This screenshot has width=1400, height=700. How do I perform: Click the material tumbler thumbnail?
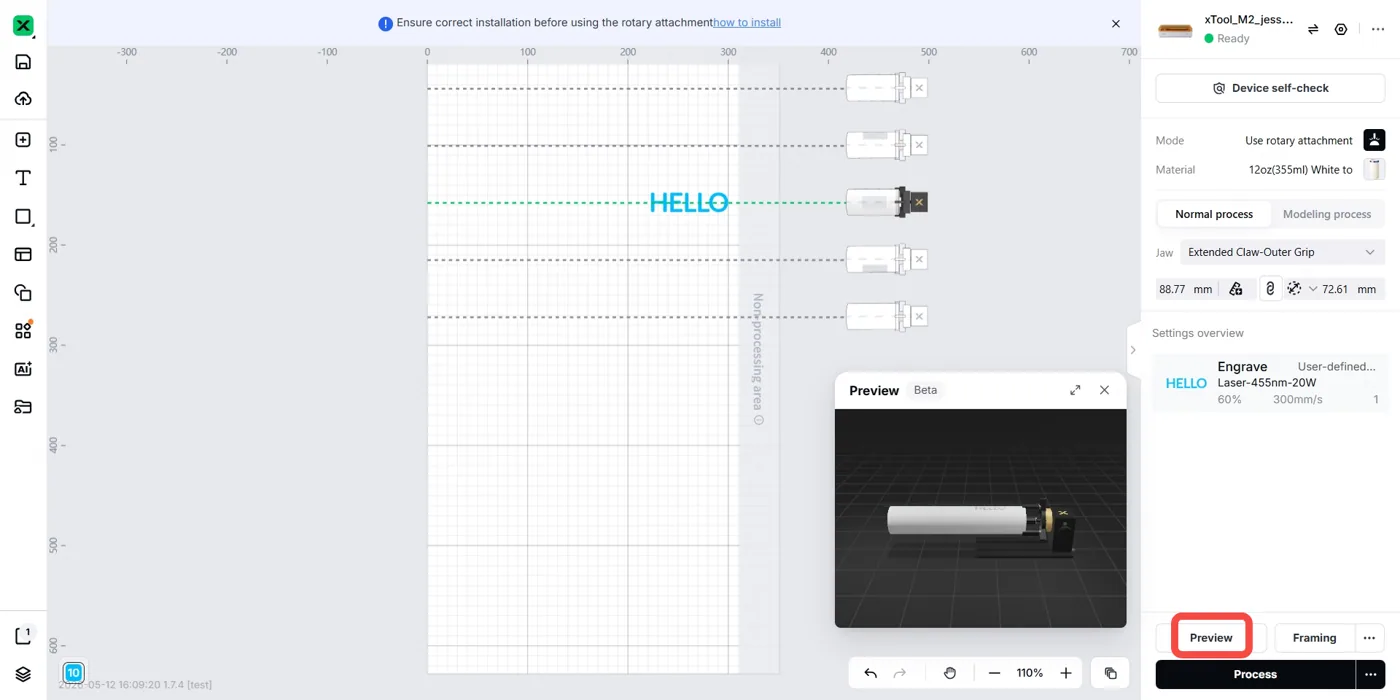[1374, 169]
